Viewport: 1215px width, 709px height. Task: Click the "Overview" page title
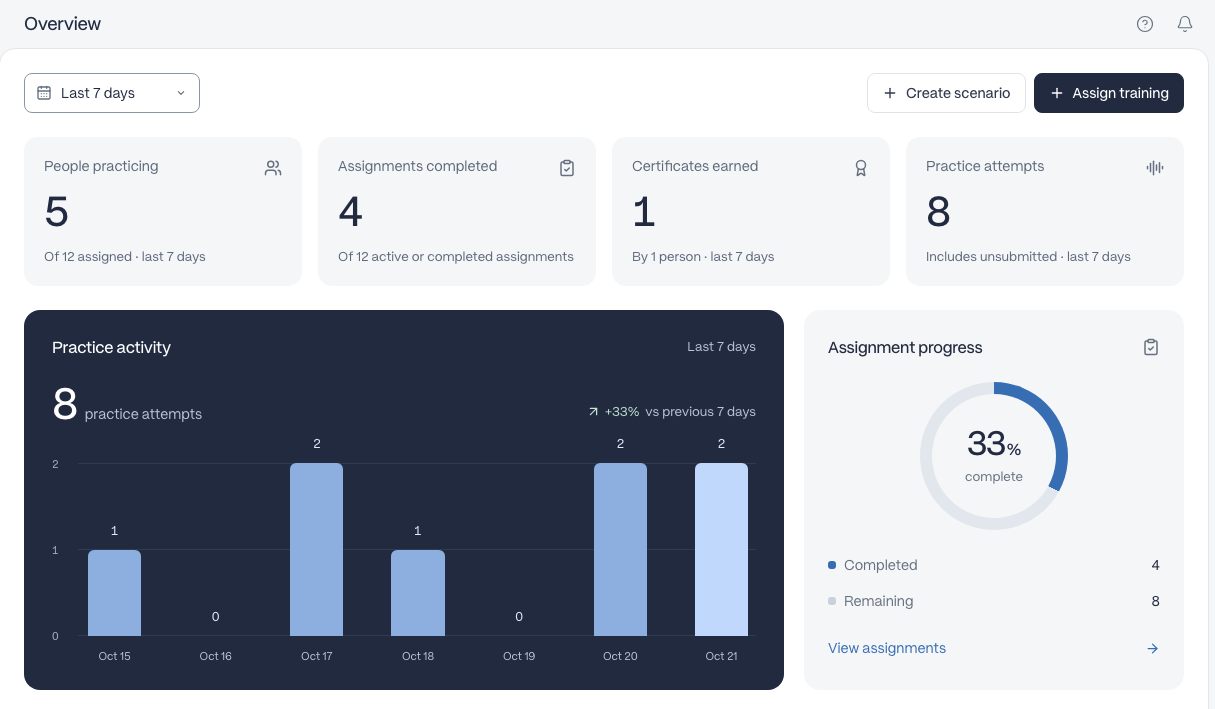63,24
